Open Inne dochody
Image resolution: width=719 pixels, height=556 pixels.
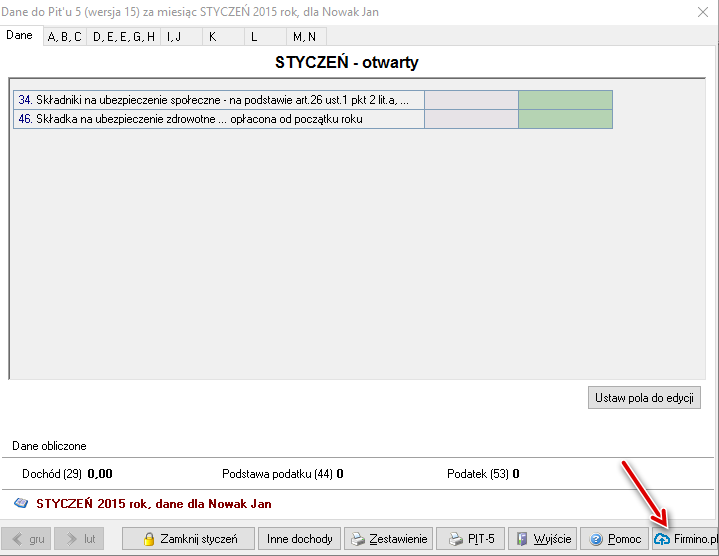point(299,539)
